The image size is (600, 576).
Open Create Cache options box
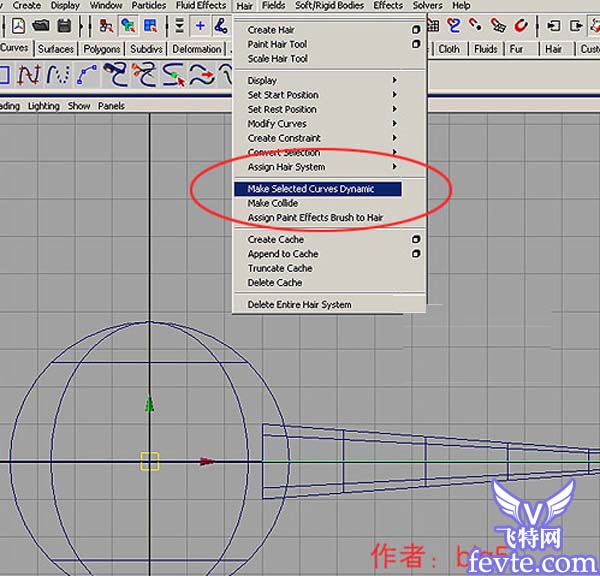pyautogui.click(x=416, y=239)
